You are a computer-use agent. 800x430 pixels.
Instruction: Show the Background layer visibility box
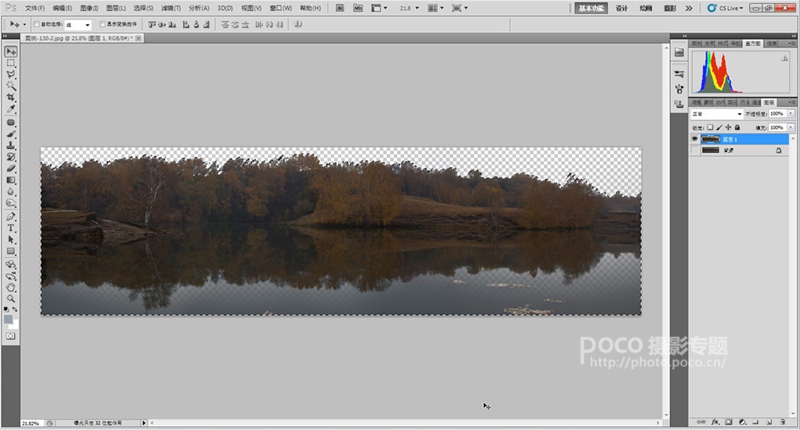pos(694,150)
